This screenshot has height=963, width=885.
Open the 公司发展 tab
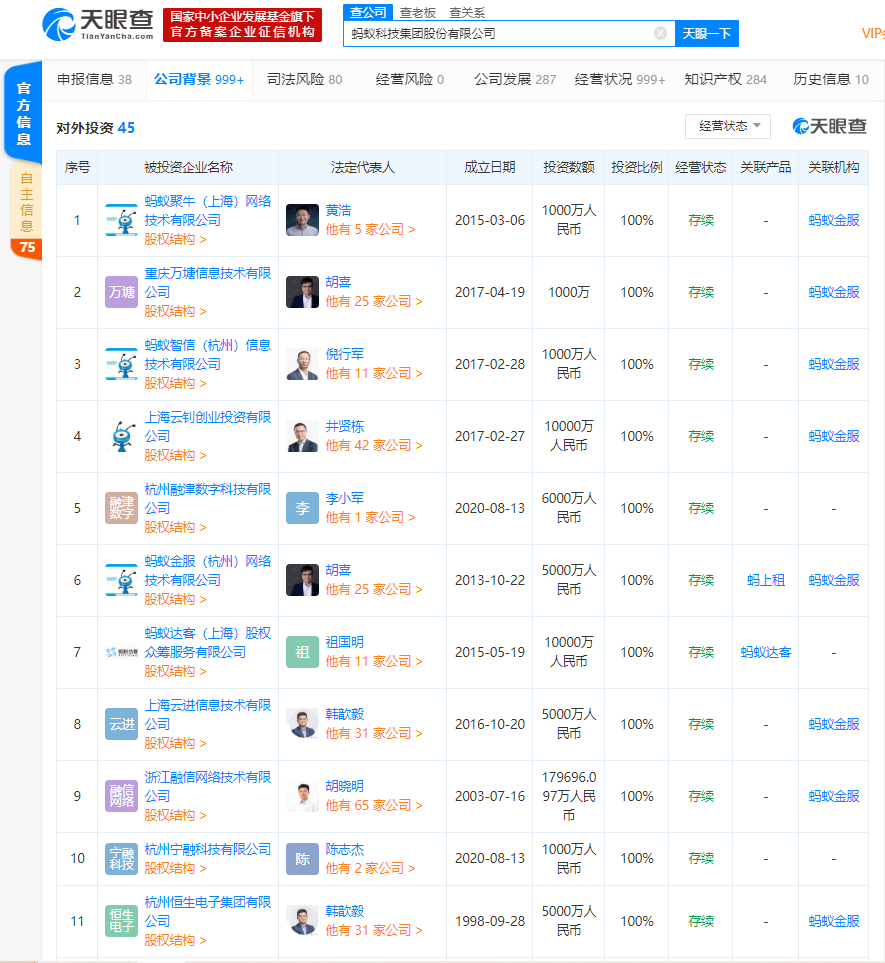[x=515, y=79]
